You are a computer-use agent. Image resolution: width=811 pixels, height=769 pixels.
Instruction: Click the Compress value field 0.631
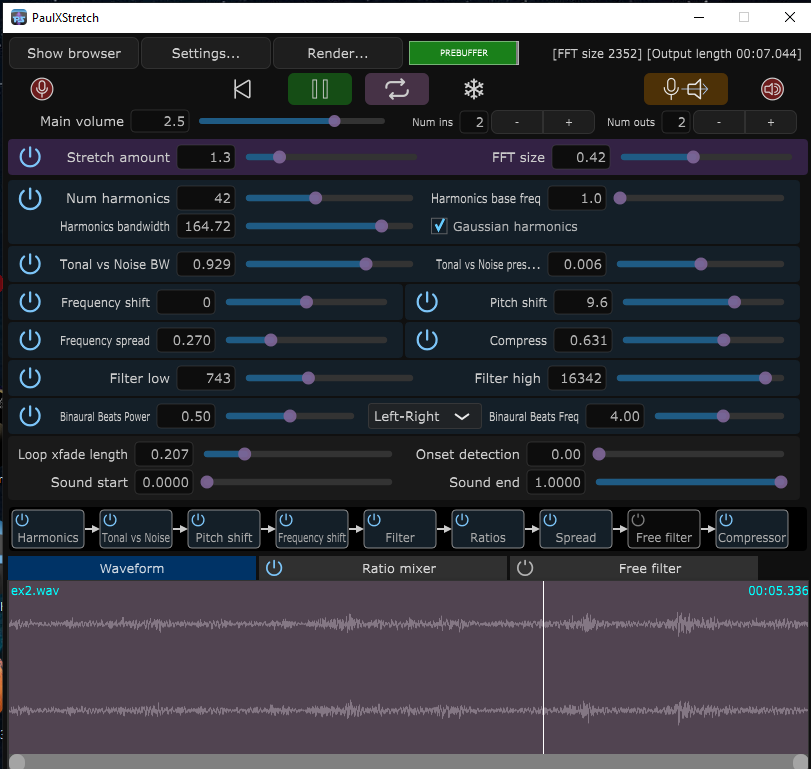coord(583,340)
